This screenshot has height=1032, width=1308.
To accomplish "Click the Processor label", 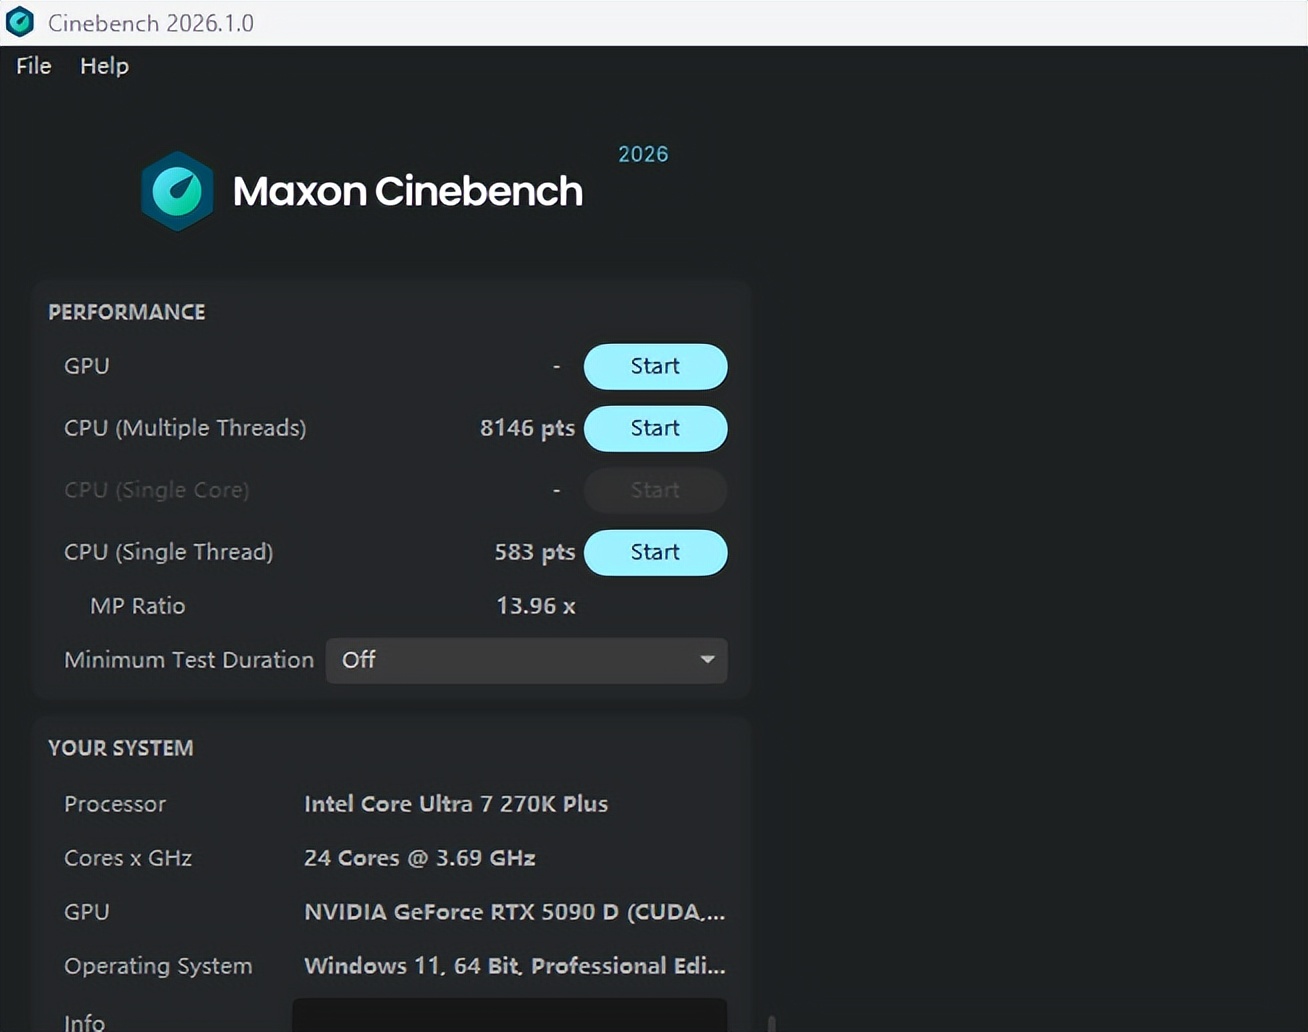I will 115,804.
